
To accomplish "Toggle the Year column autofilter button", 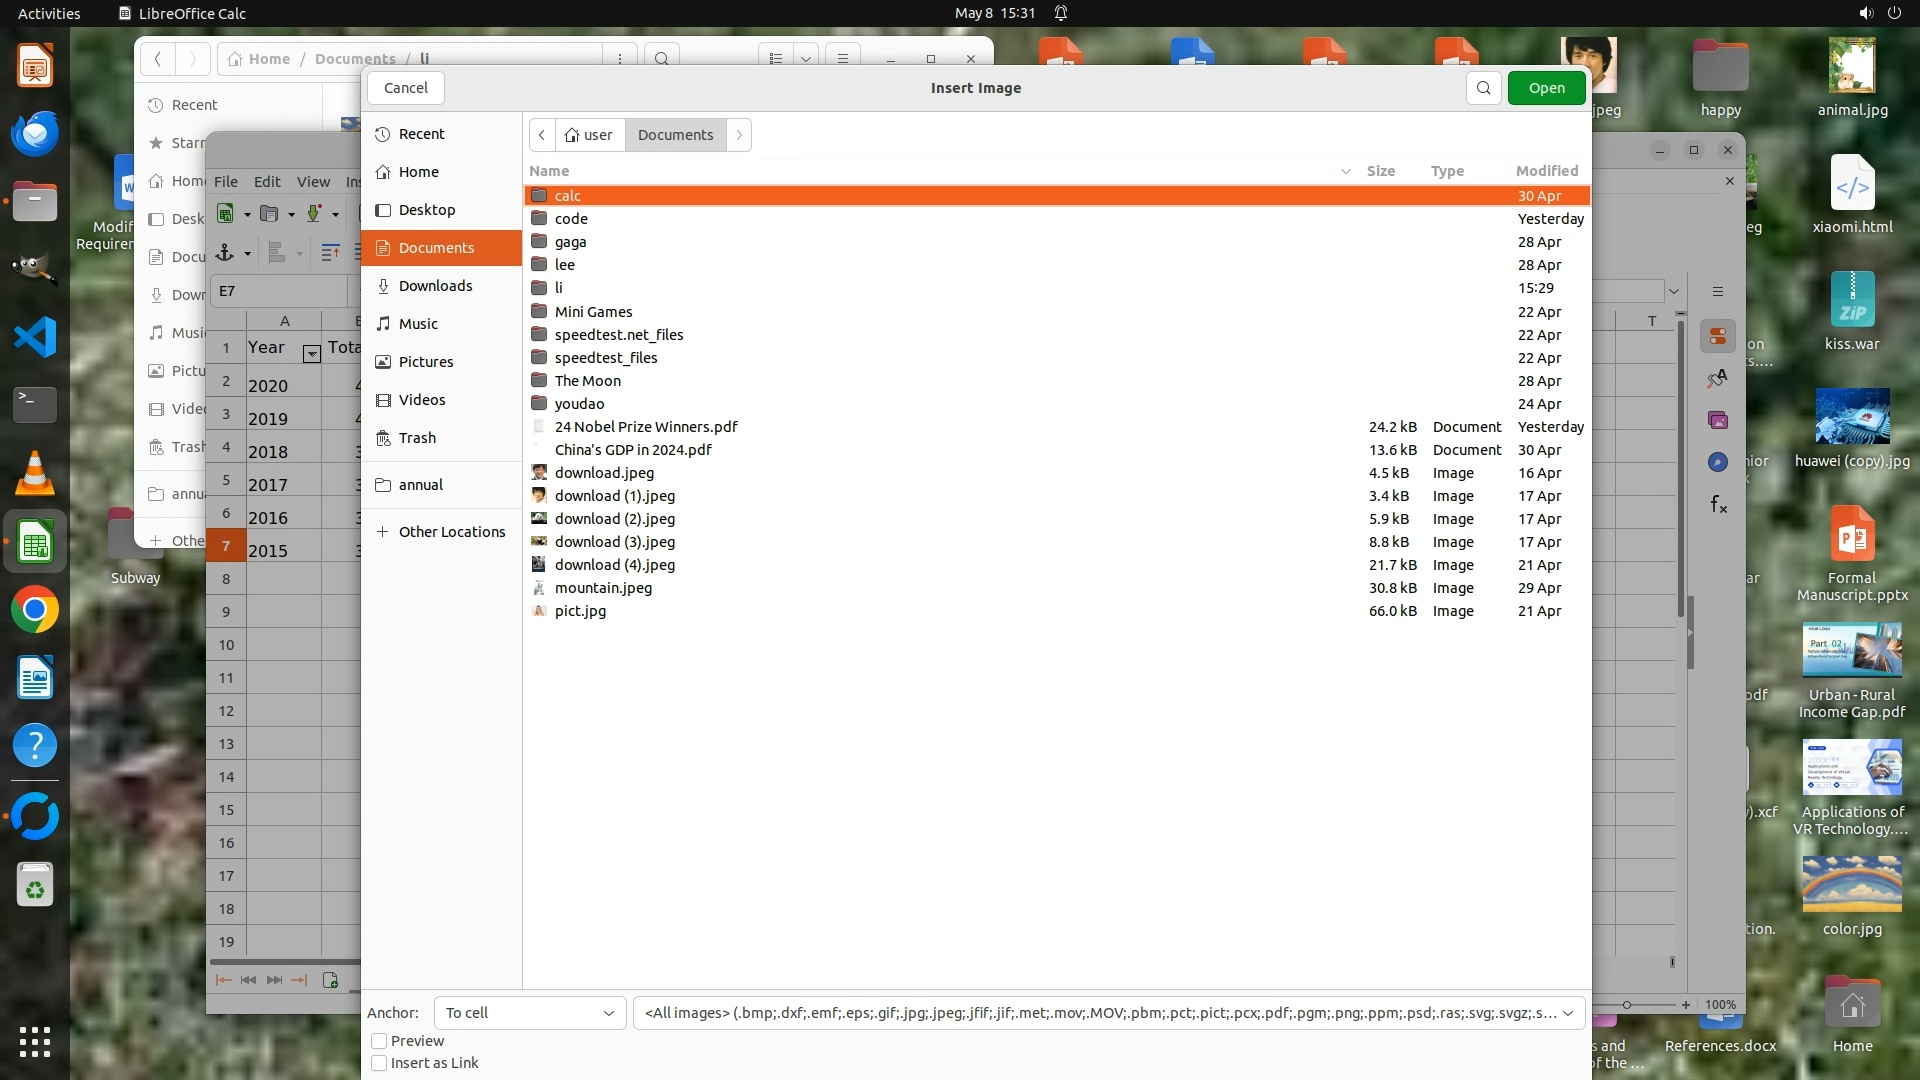I will (311, 353).
